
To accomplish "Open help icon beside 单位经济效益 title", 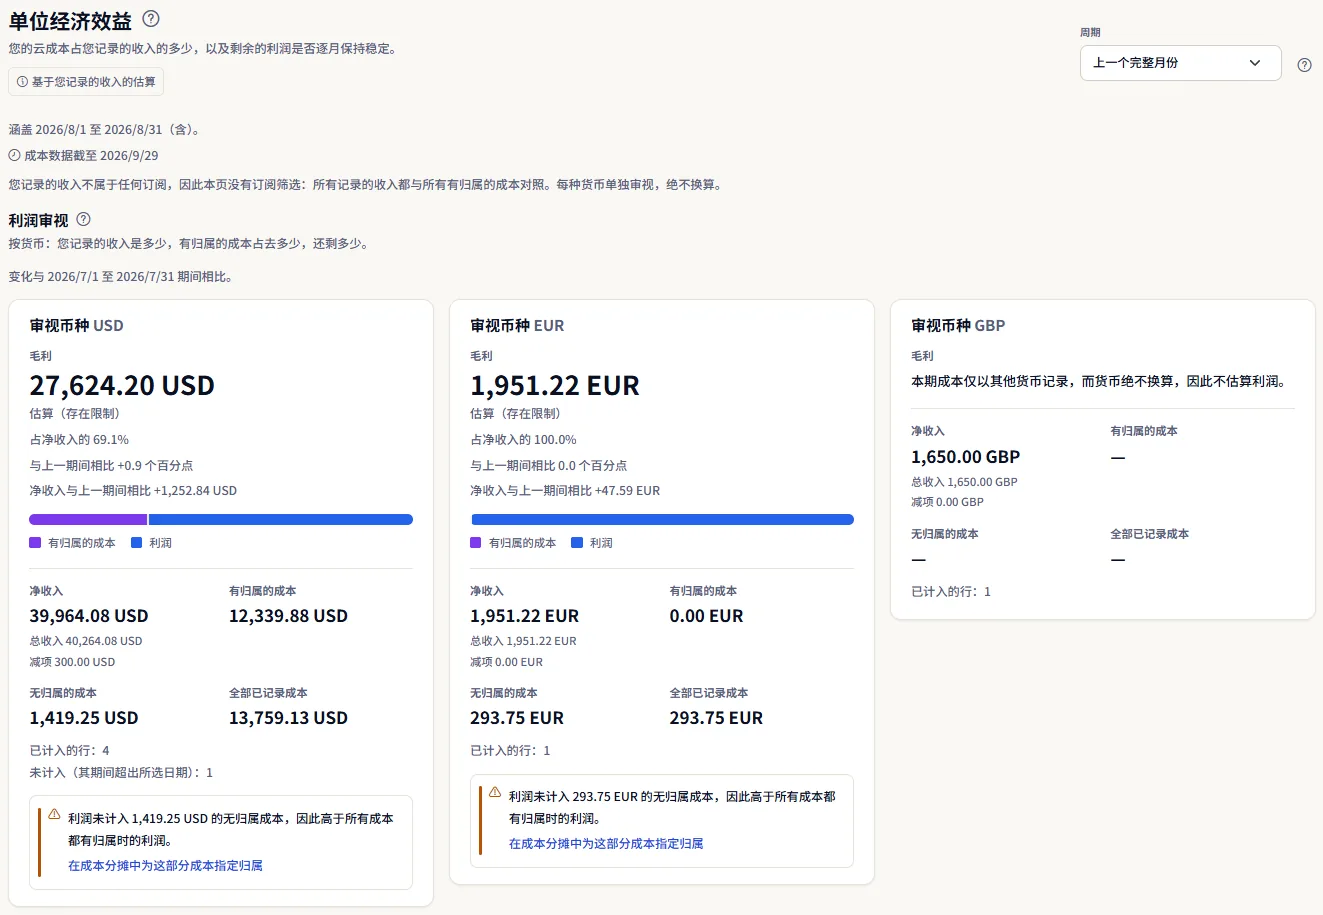I will pyautogui.click(x=151, y=18).
